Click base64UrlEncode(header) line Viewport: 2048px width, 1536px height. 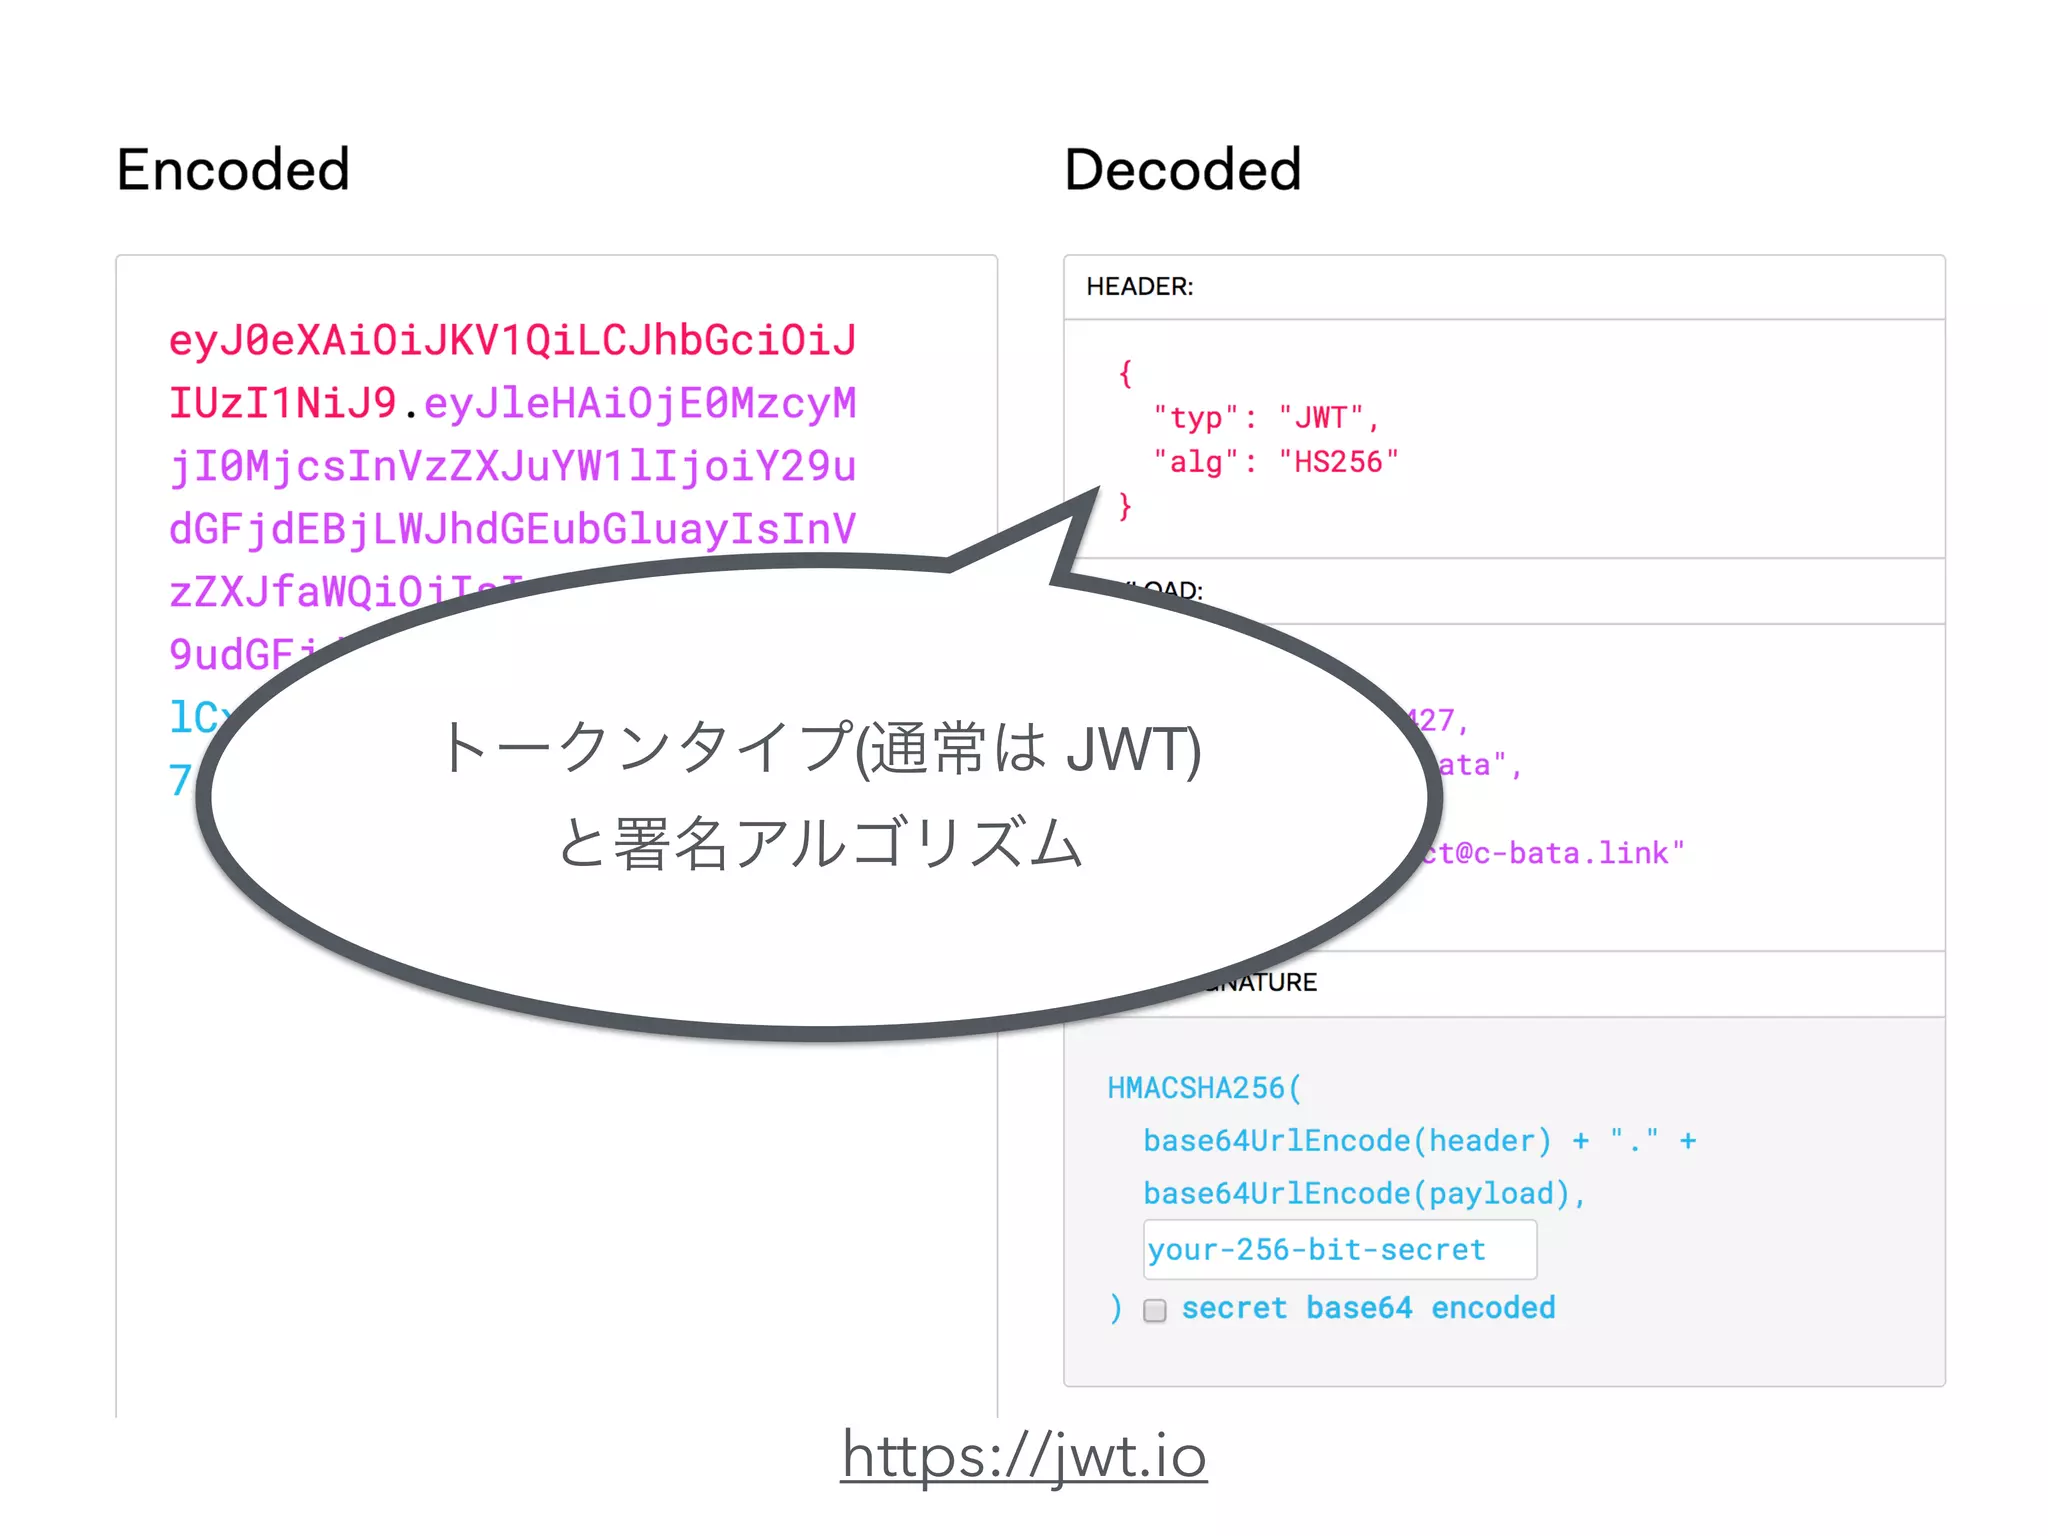coord(1346,1141)
